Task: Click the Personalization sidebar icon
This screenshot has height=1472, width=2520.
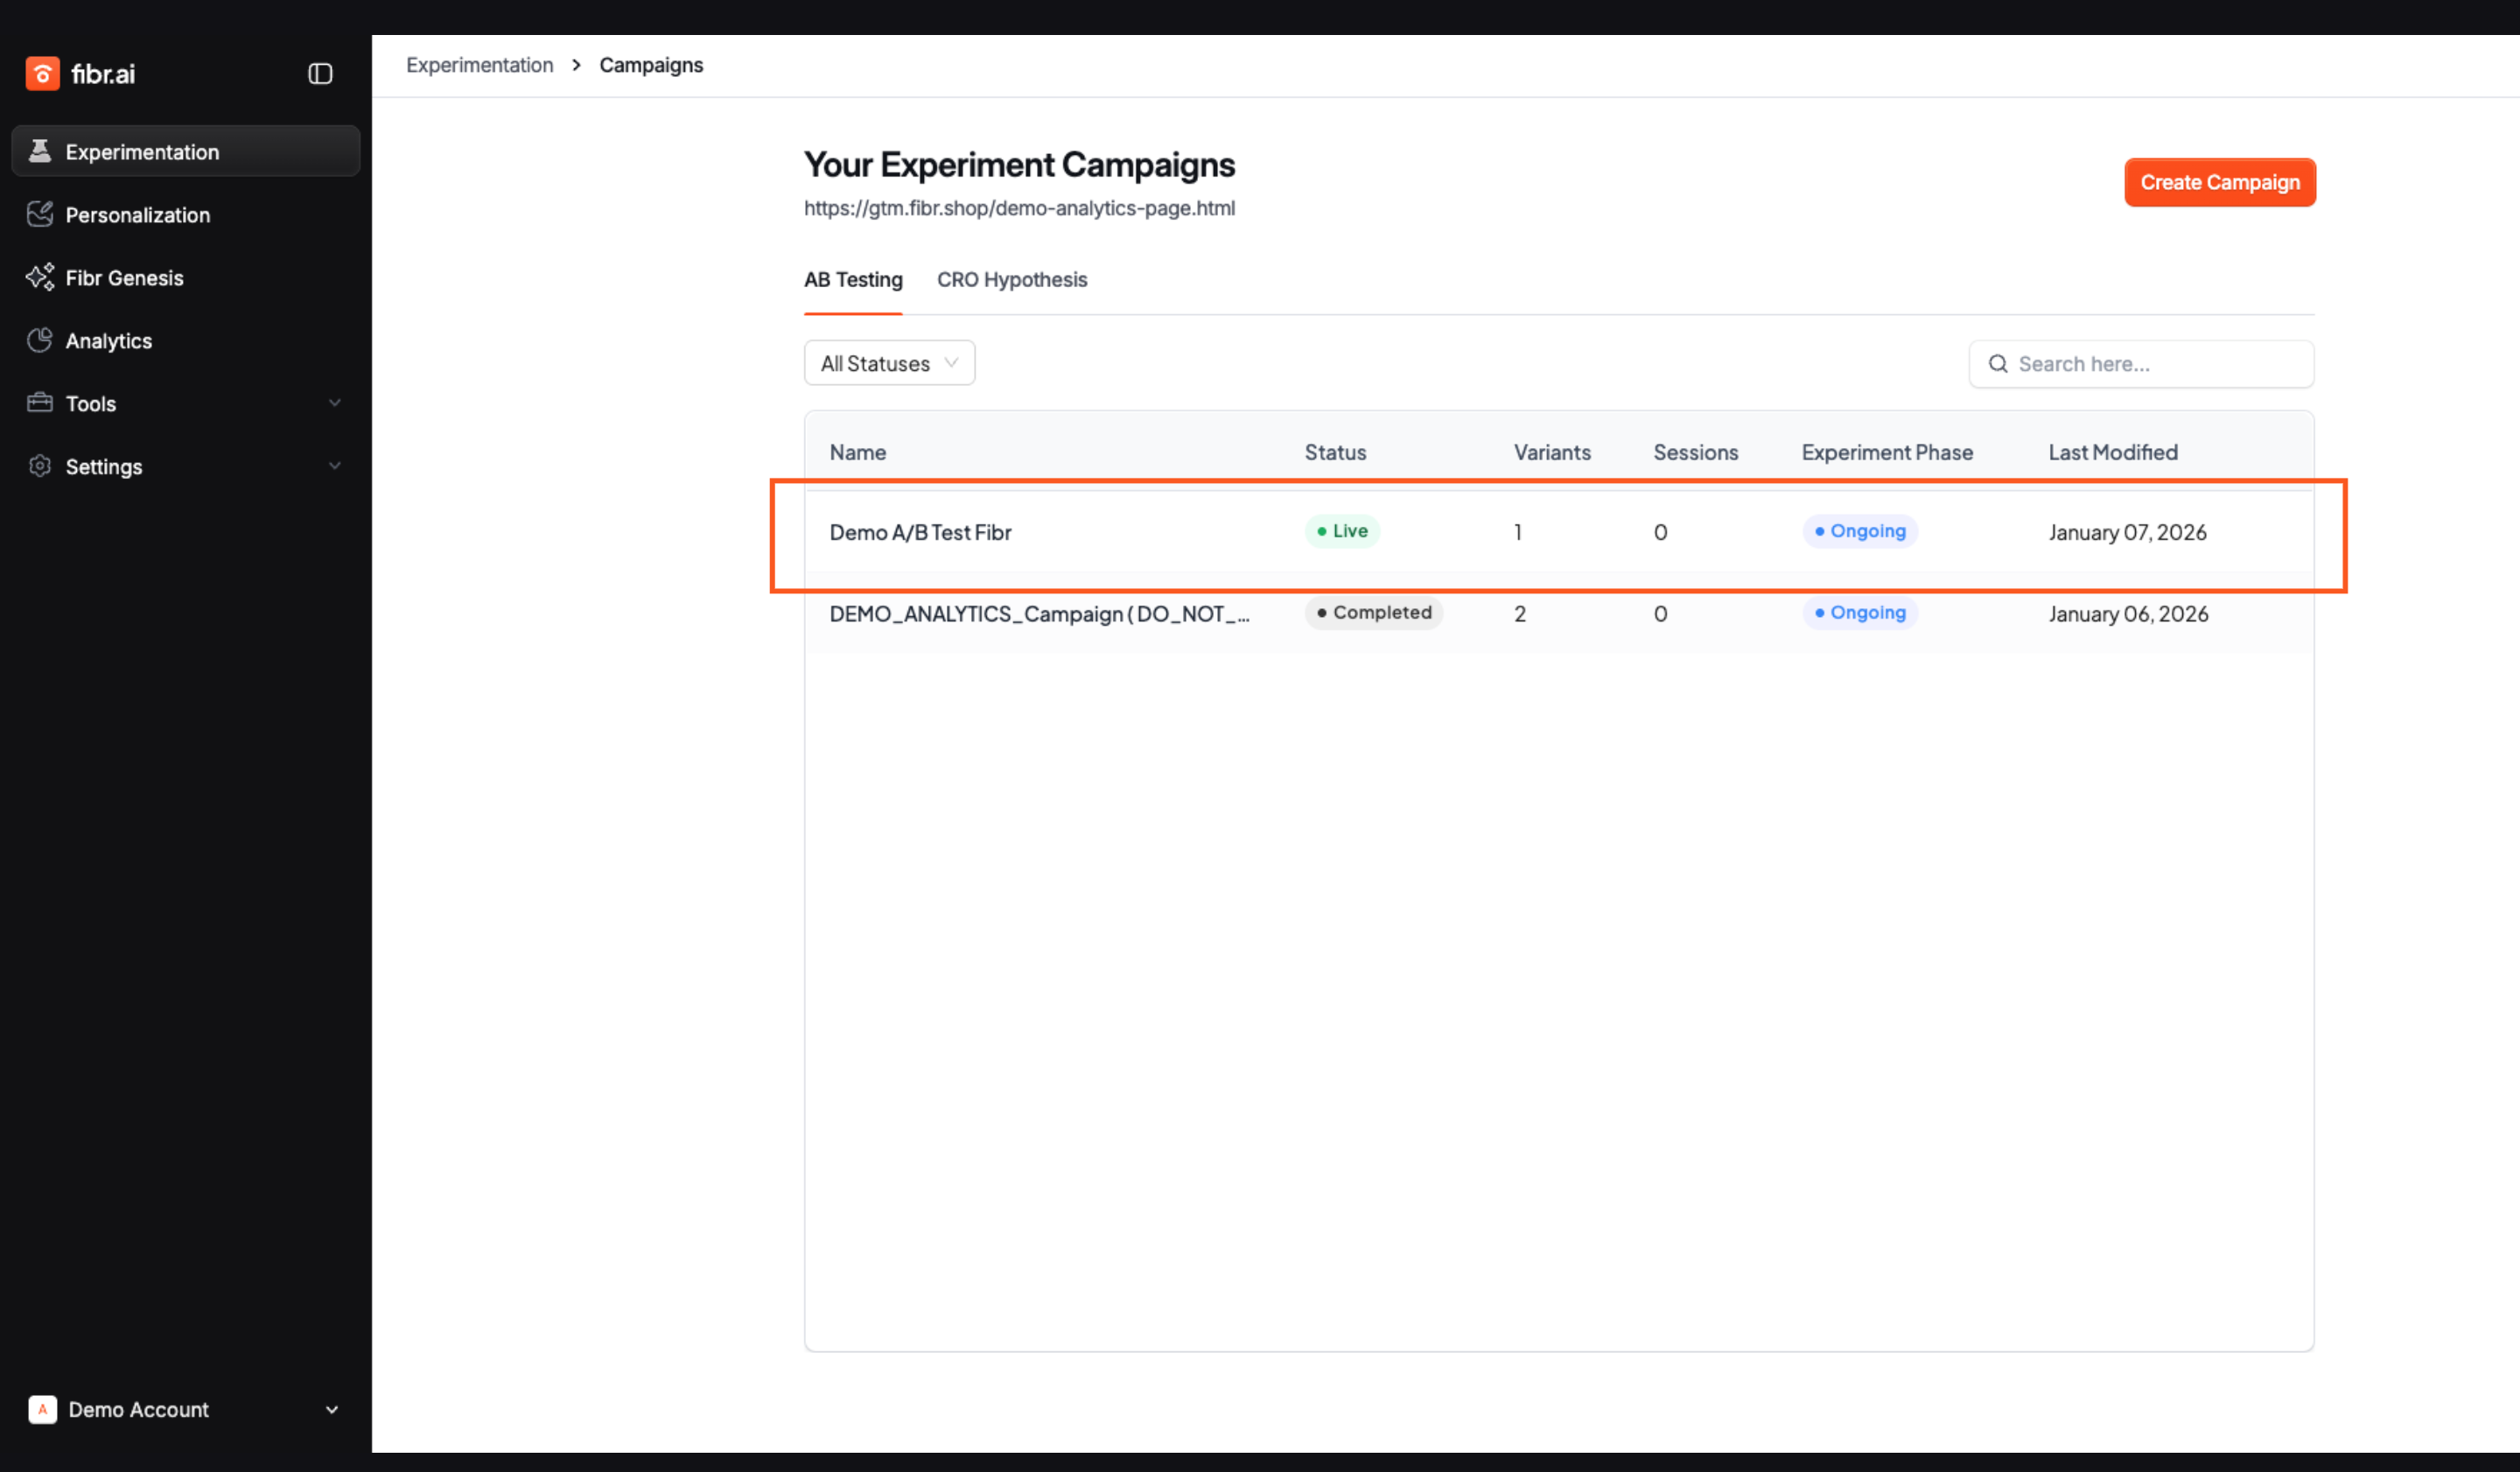Action: [40, 214]
